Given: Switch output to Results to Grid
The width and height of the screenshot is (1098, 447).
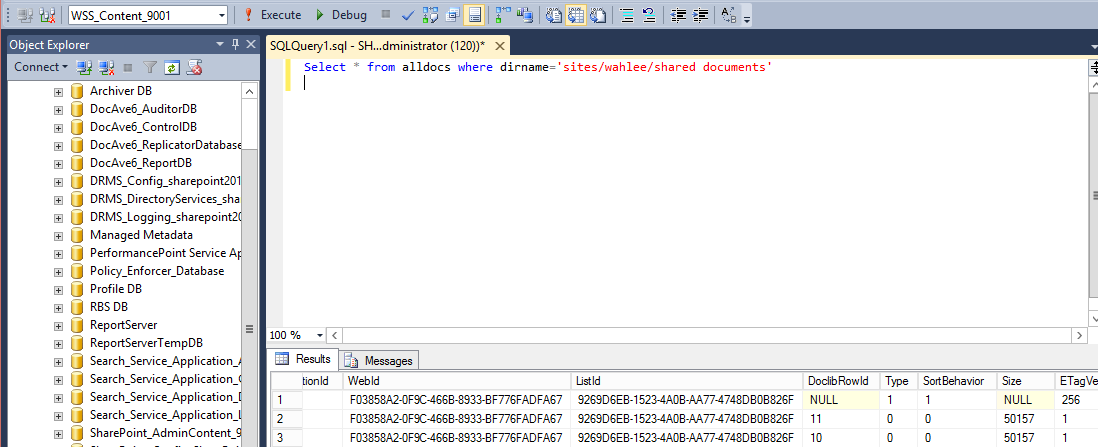Looking at the screenshot, I should click(x=575, y=15).
